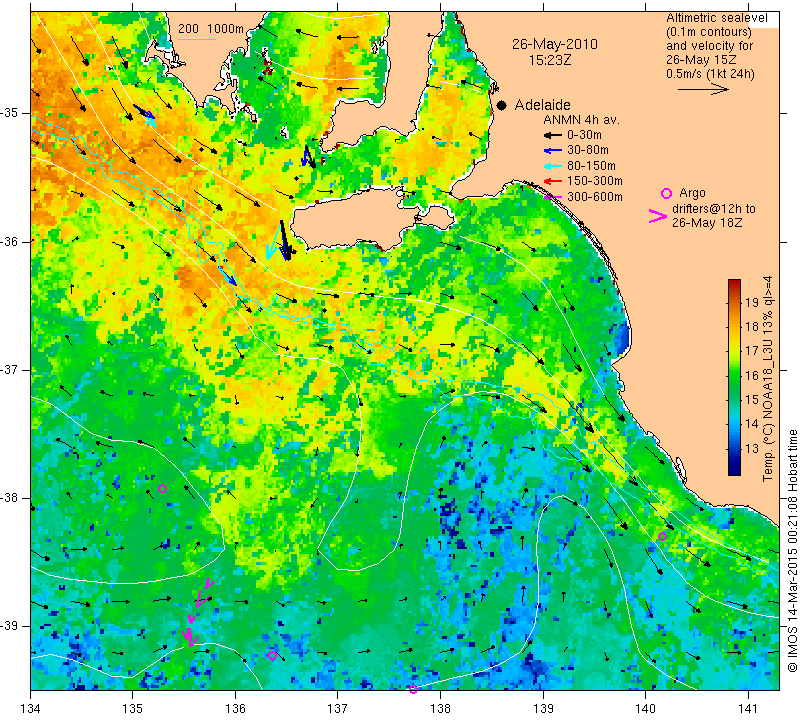Click the '200 1000m' depth label
Screen dimensions: 800x720
tap(211, 29)
